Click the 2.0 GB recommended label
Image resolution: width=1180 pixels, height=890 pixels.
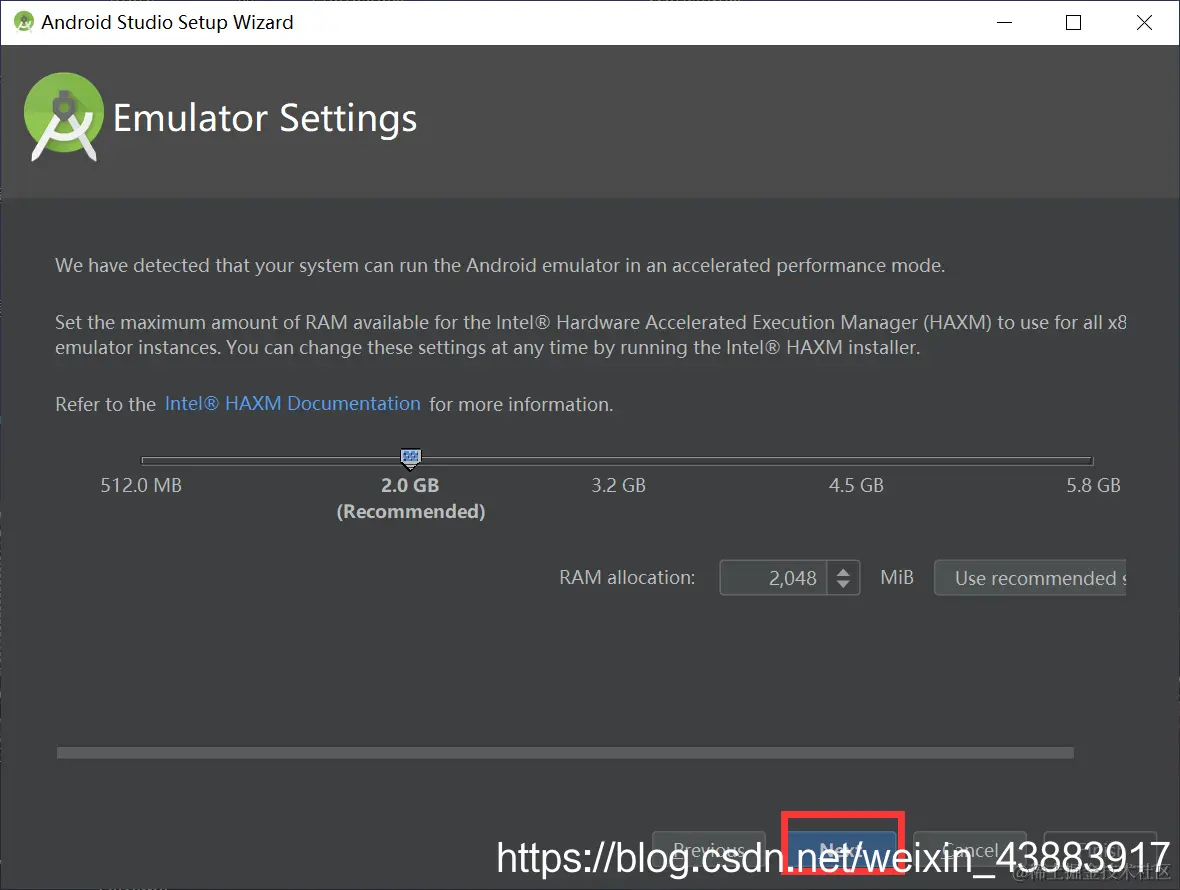(x=411, y=498)
